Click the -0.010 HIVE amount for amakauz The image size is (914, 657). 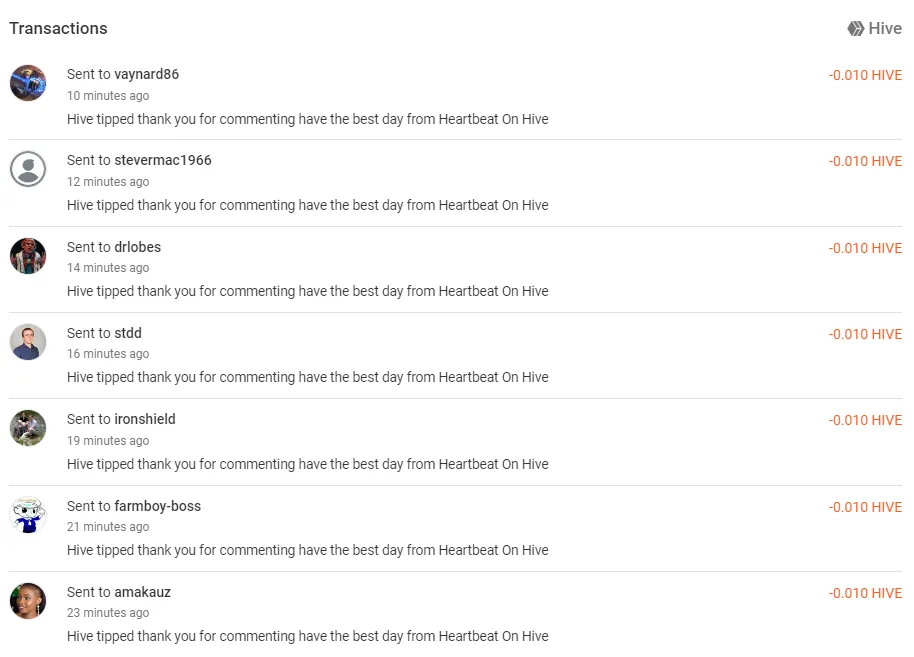(865, 593)
